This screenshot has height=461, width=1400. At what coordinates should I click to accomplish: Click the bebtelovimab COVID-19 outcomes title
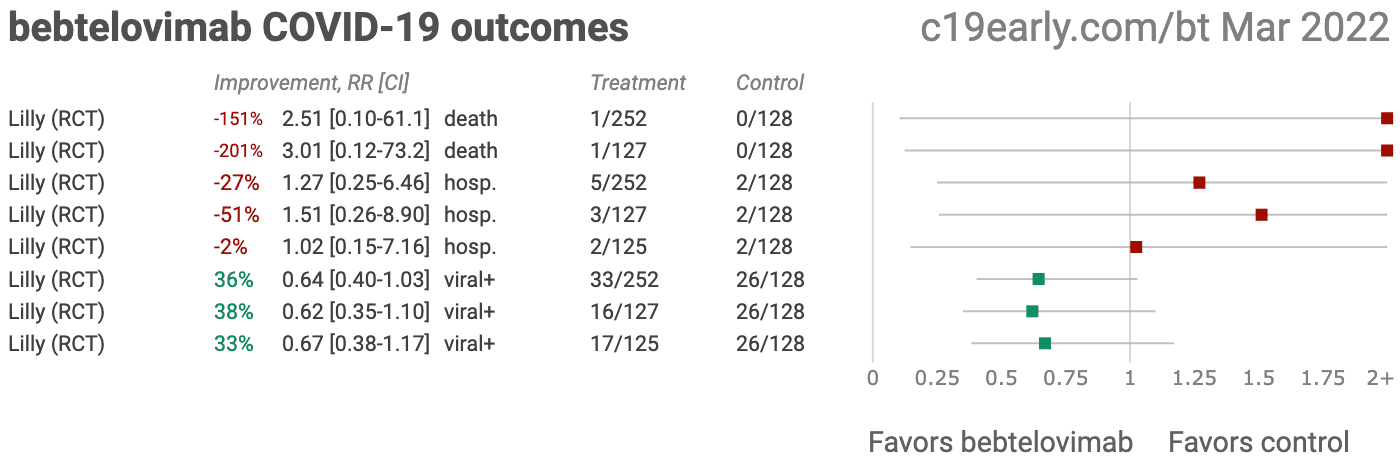pyautogui.click(x=318, y=28)
